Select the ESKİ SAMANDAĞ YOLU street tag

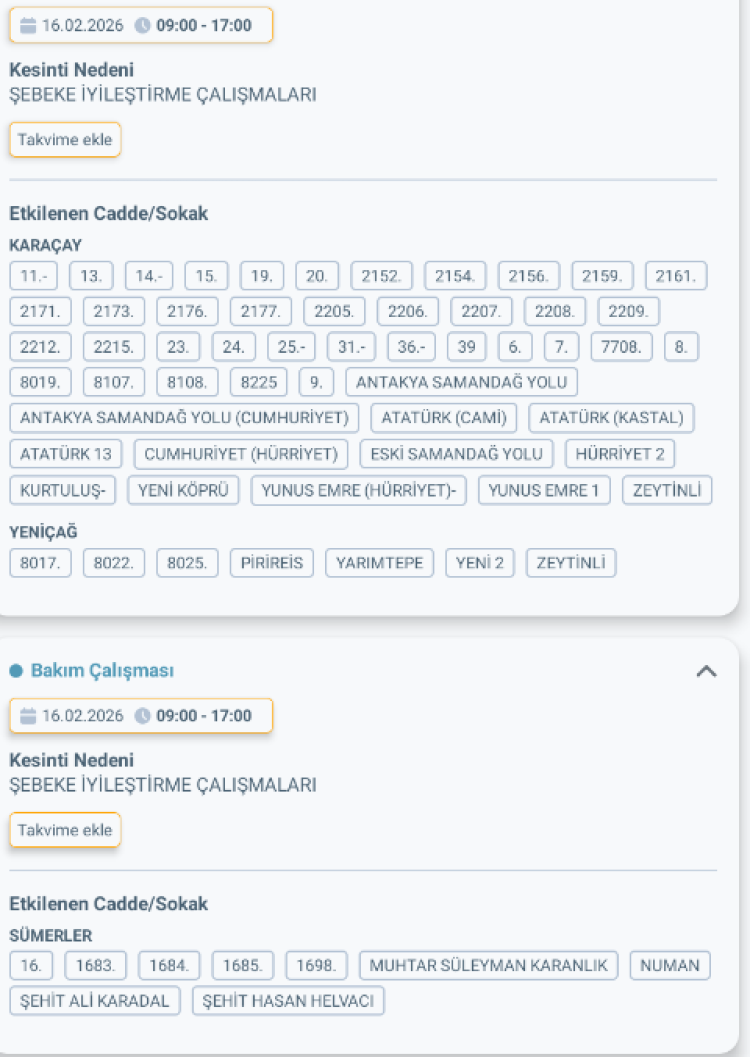point(456,454)
